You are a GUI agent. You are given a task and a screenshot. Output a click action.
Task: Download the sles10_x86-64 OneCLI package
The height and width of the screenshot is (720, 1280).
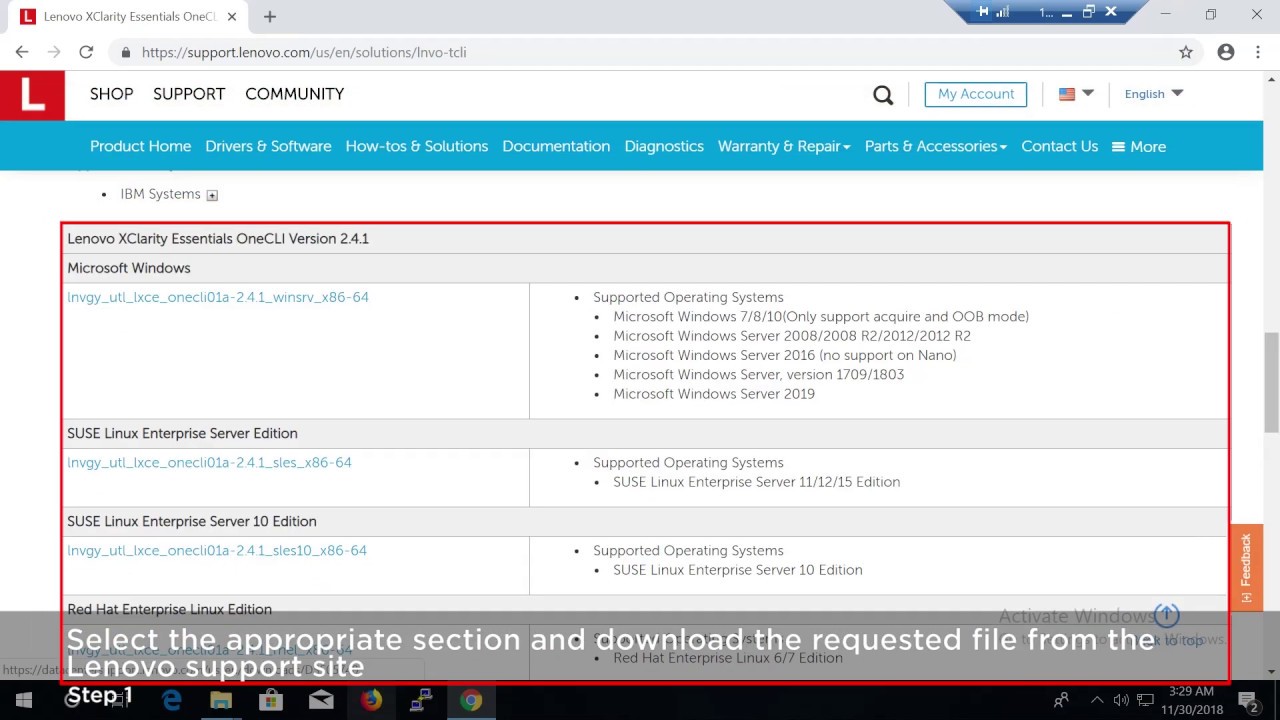click(217, 550)
